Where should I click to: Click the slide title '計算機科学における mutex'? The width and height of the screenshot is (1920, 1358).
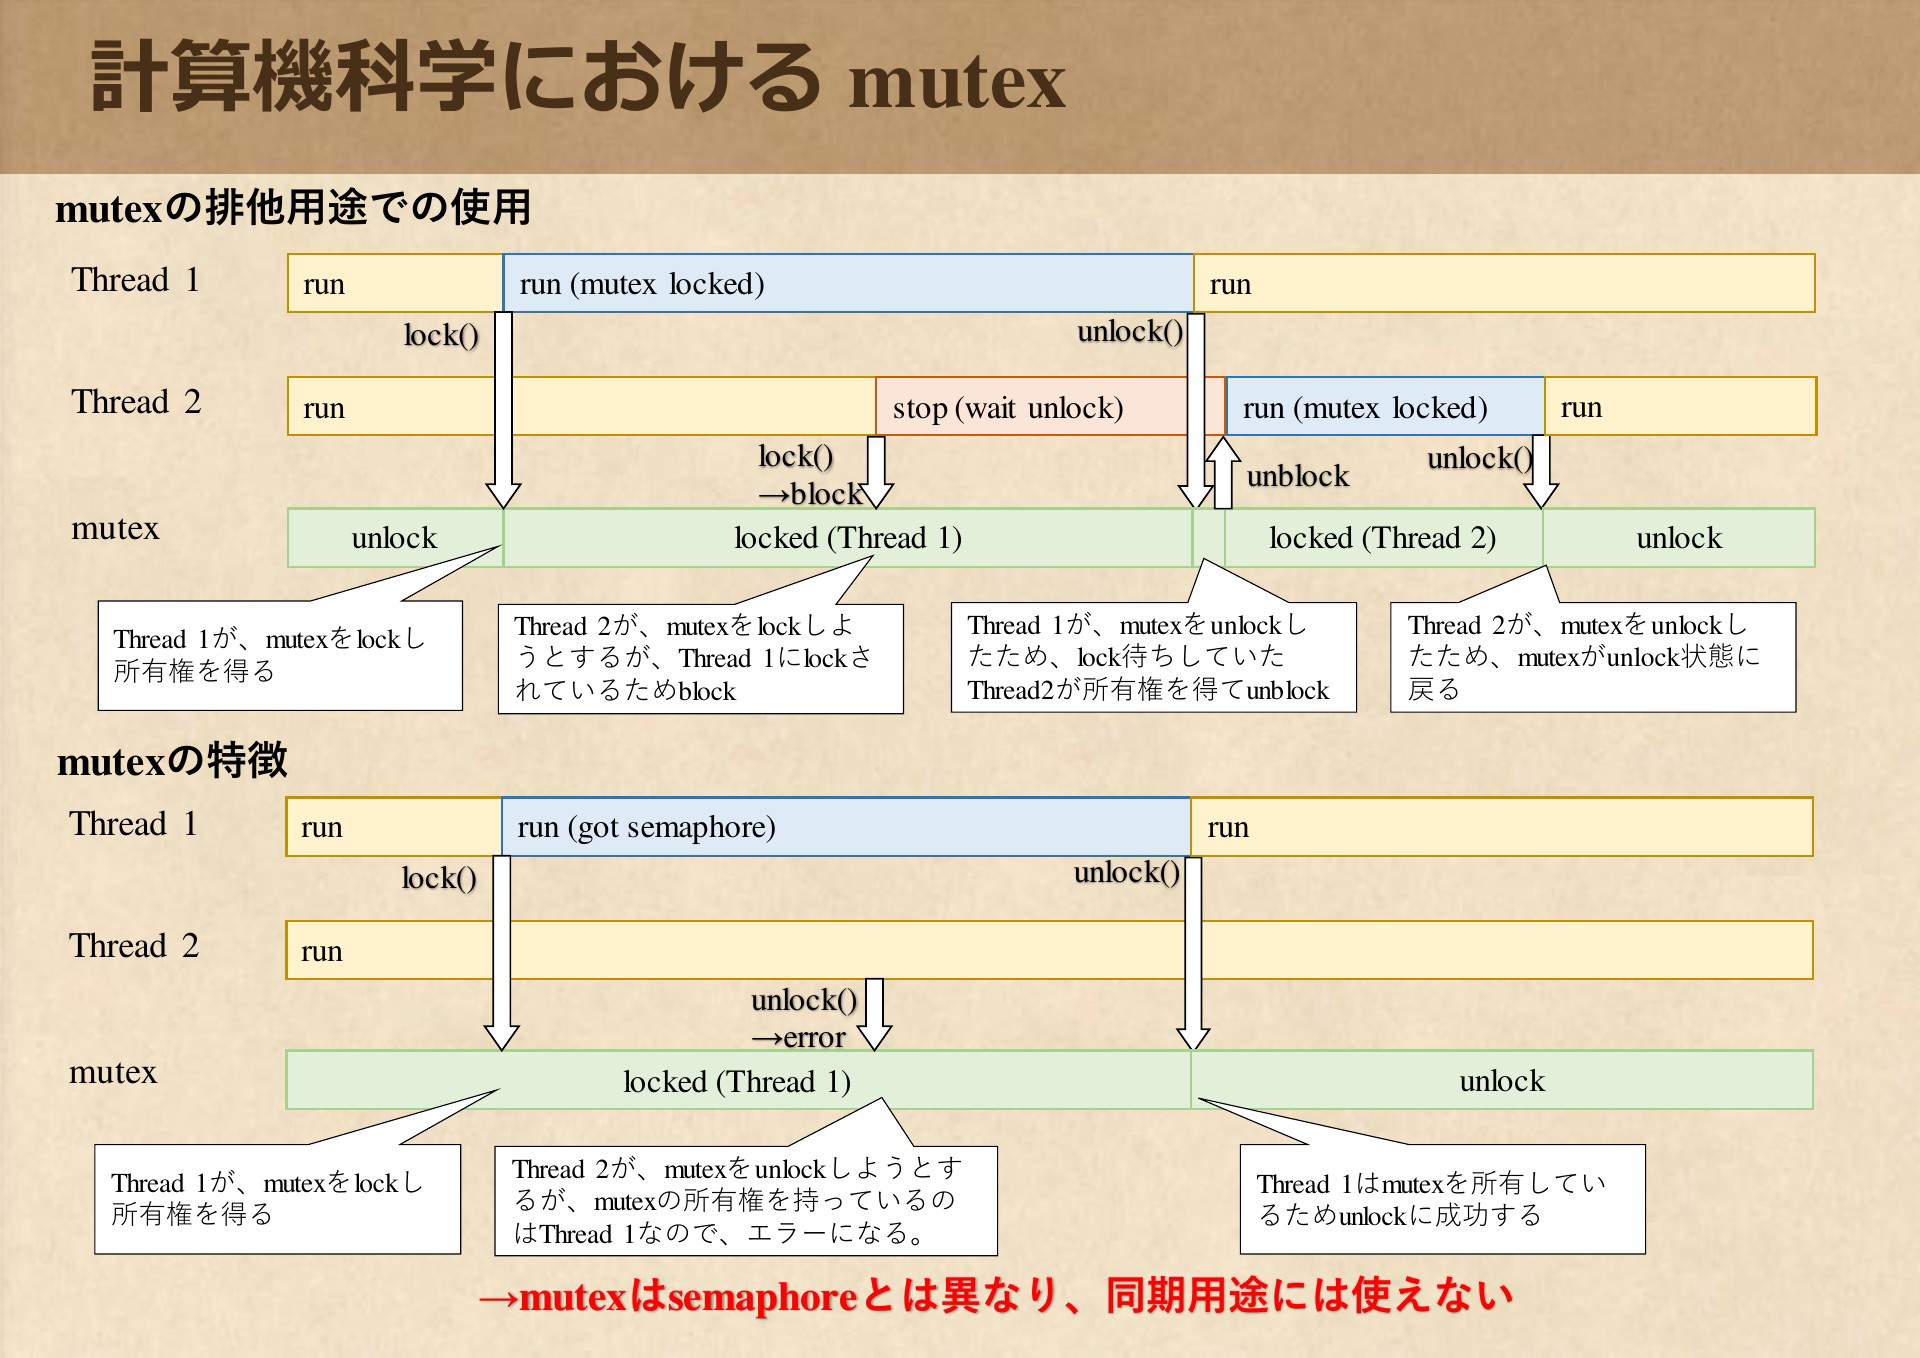tap(578, 78)
